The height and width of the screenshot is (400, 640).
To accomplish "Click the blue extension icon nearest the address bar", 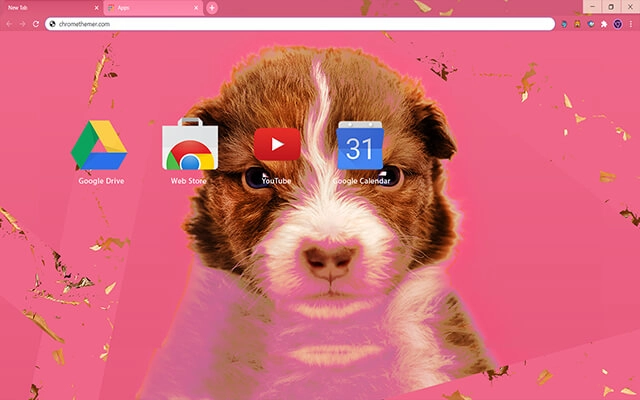I will pyautogui.click(x=564, y=24).
